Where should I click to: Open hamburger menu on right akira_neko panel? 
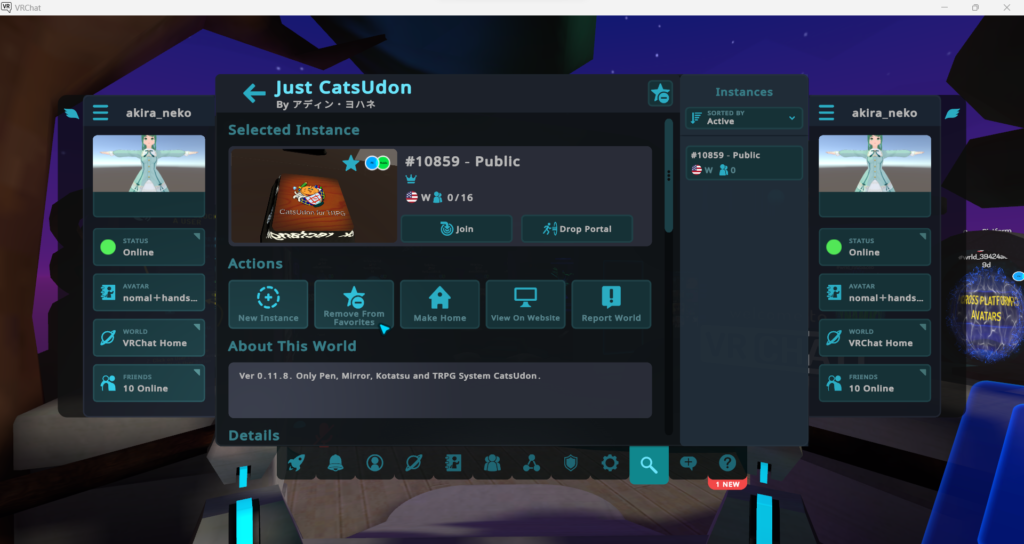pos(826,113)
